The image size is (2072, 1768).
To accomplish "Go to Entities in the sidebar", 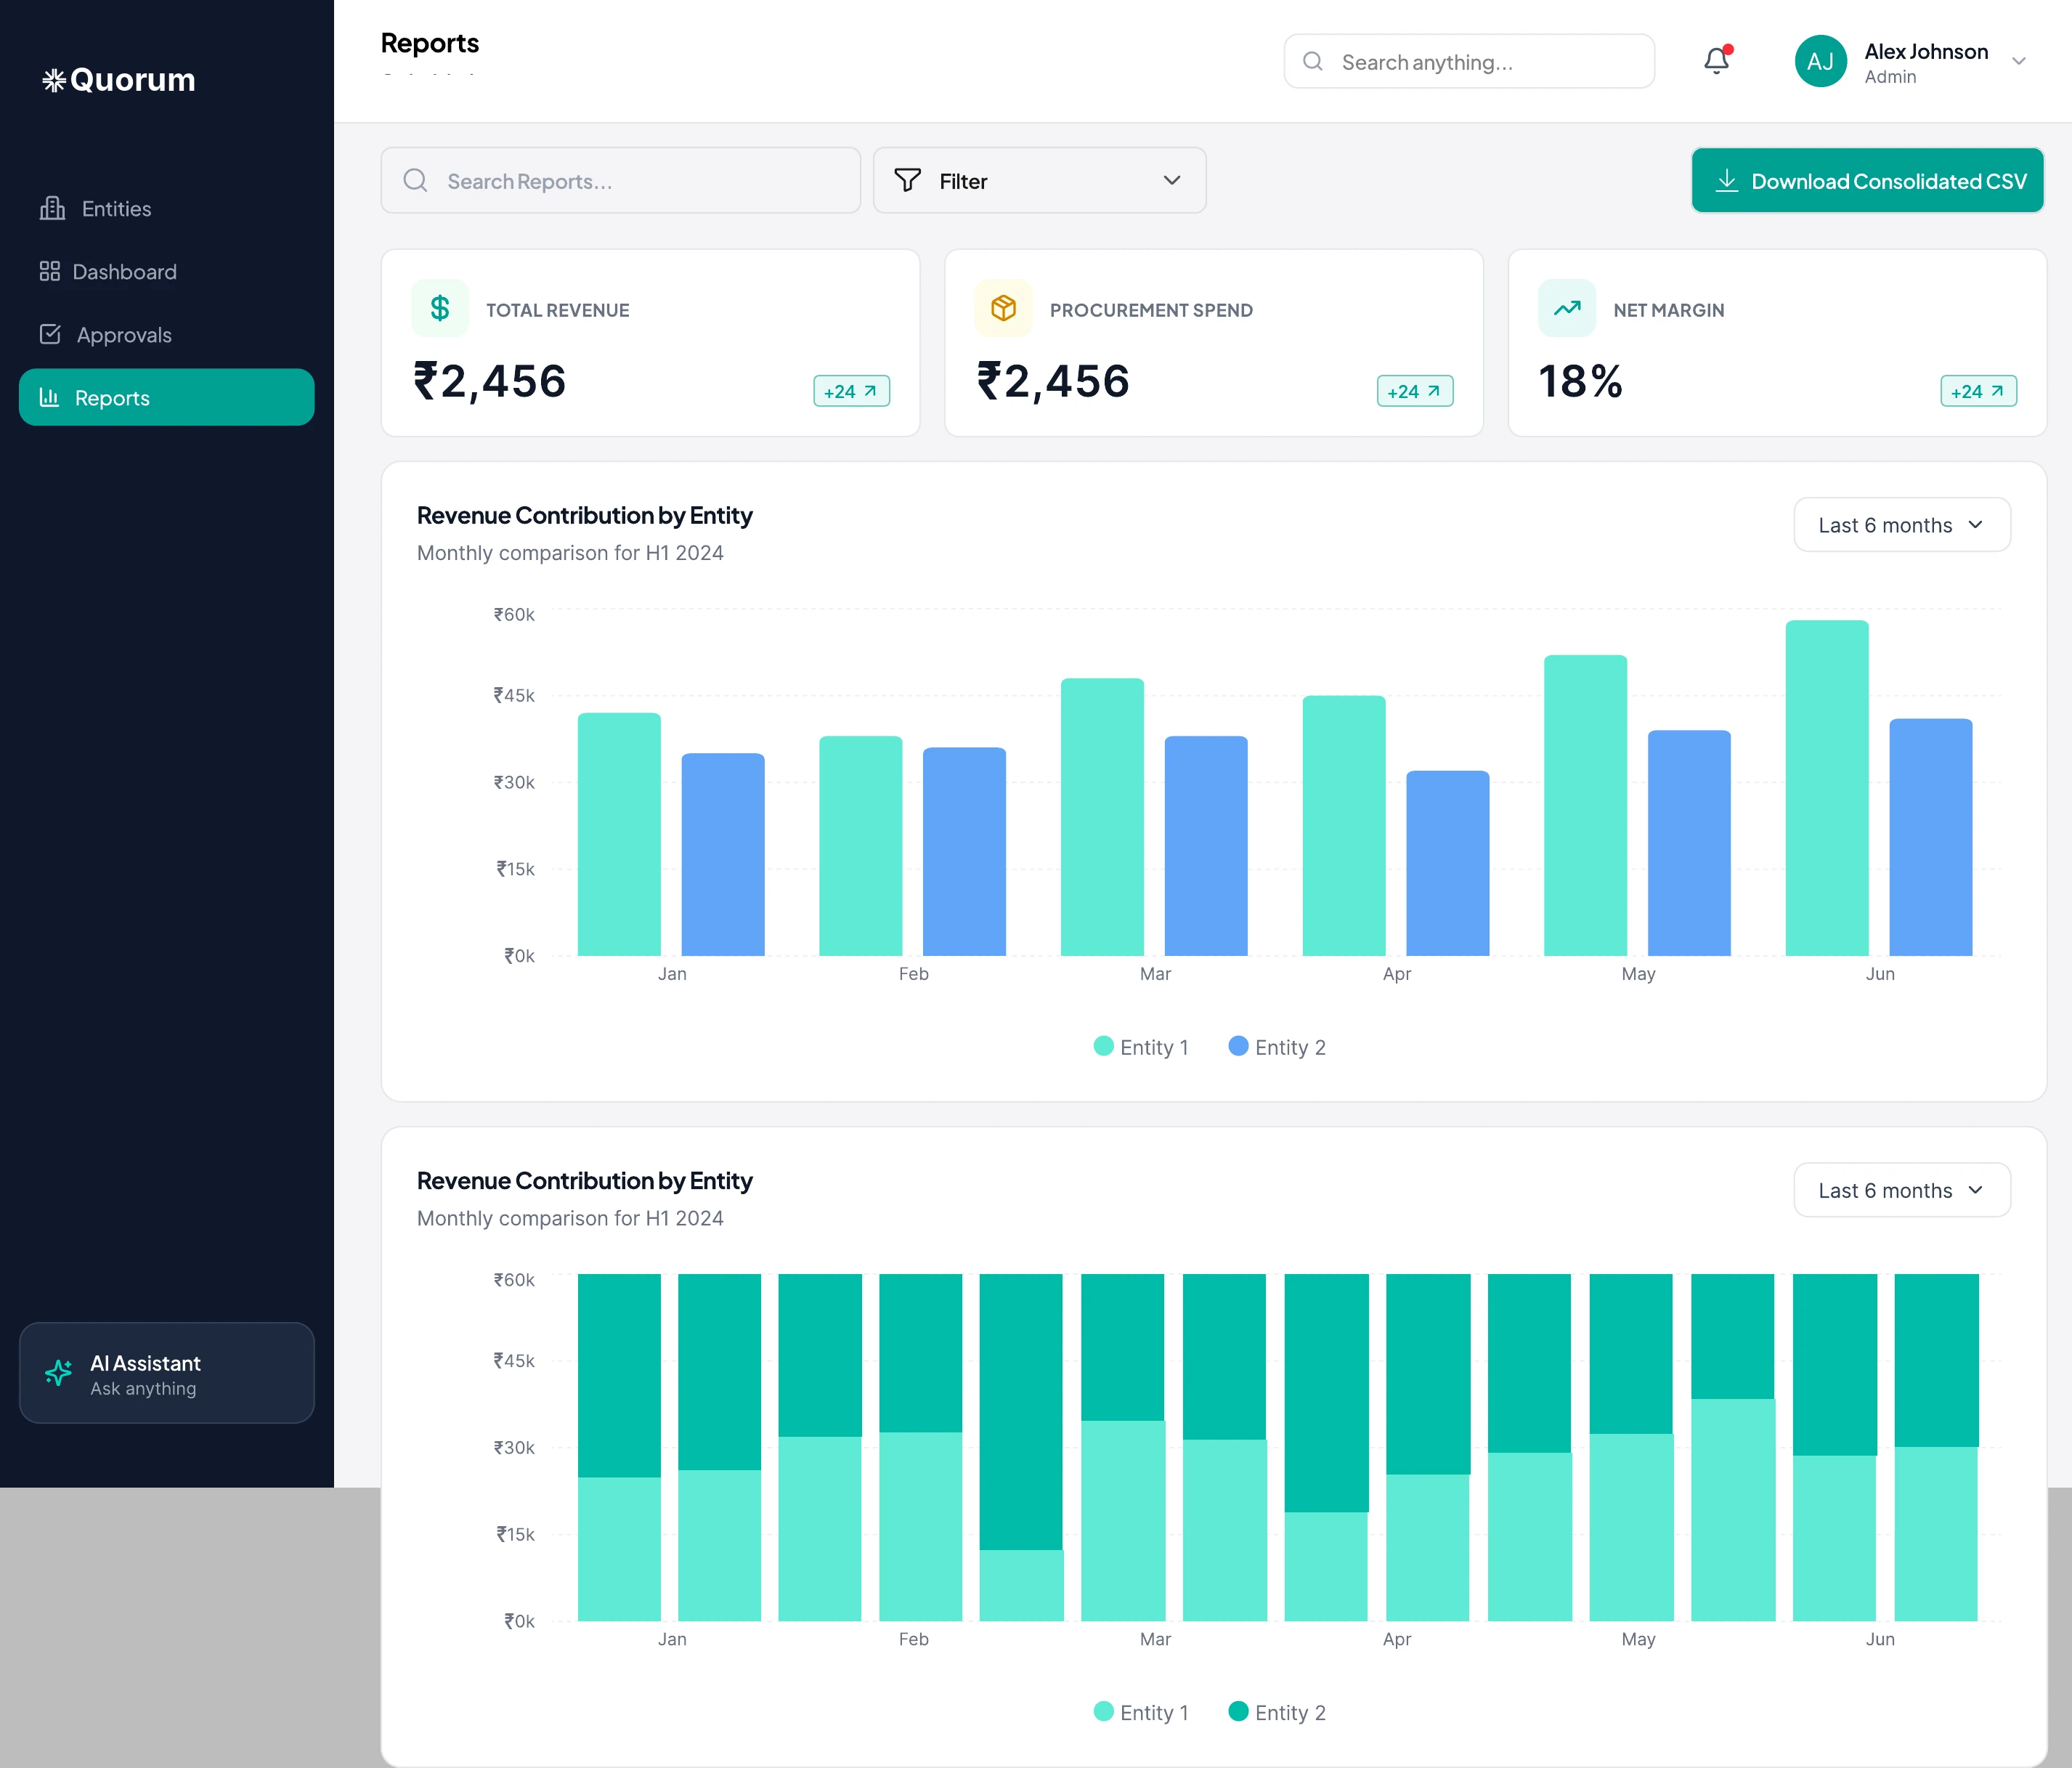I will point(166,208).
